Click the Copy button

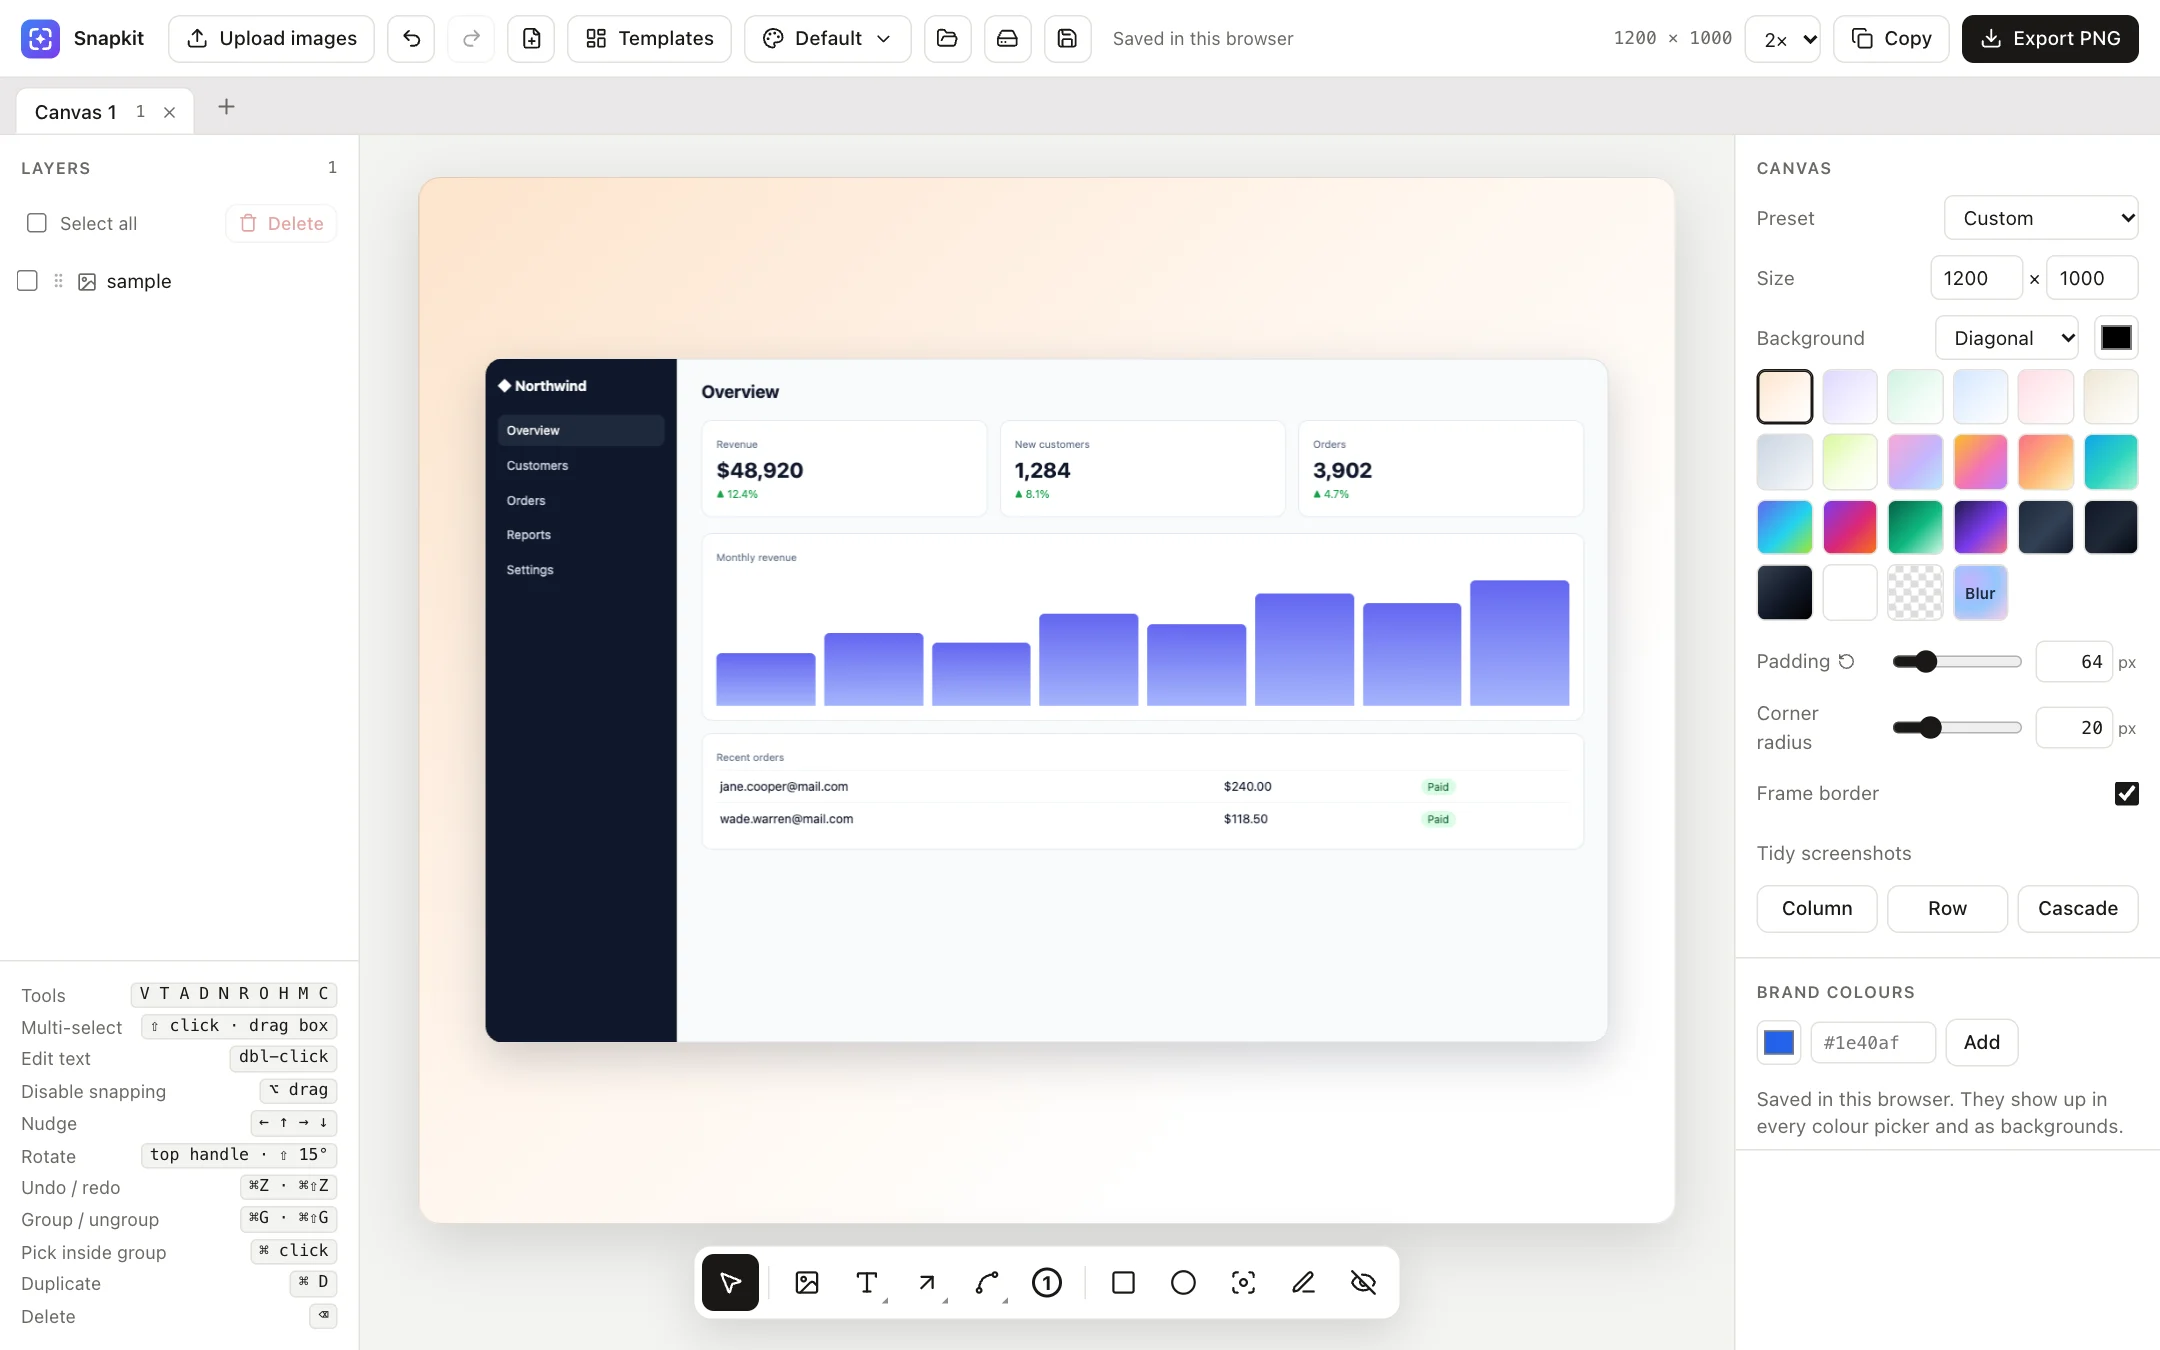1891,38
